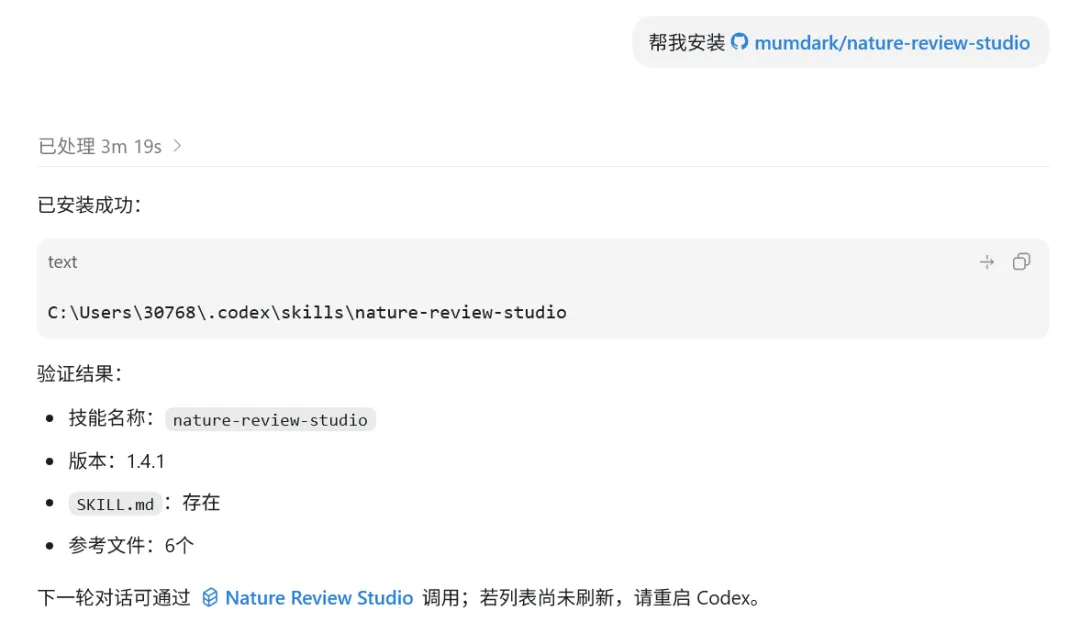Click the text language label of code block
This screenshot has width=1080, height=622.
(x=63, y=262)
